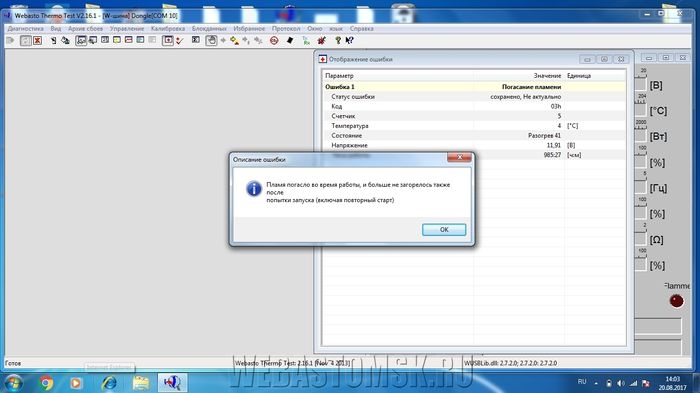Confirm the error description with OK
The image size is (700, 393).
[x=444, y=230]
